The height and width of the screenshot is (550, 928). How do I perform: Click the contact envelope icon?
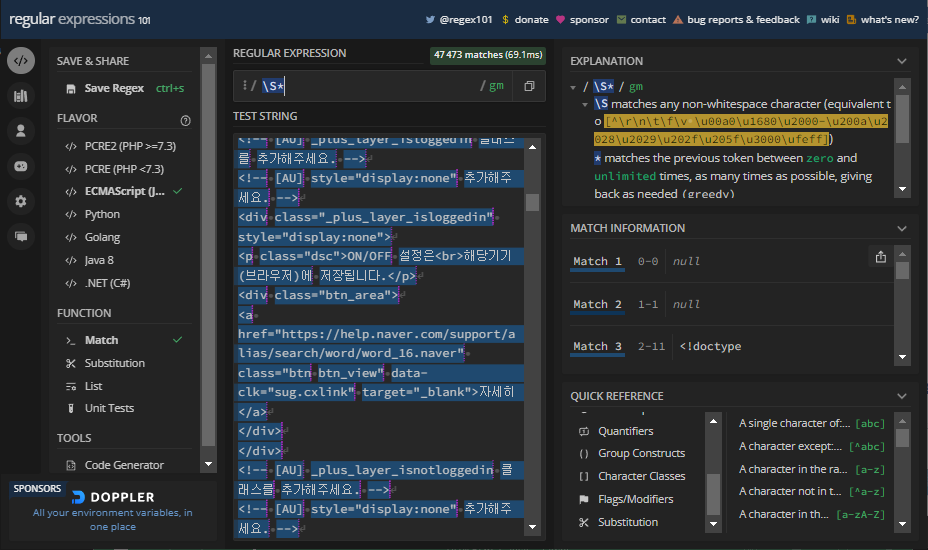point(621,20)
